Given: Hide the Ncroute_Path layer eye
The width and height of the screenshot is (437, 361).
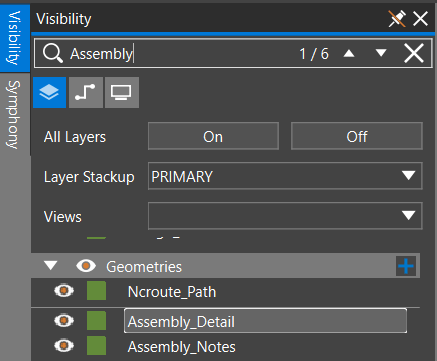Looking at the screenshot, I should 64,291.
